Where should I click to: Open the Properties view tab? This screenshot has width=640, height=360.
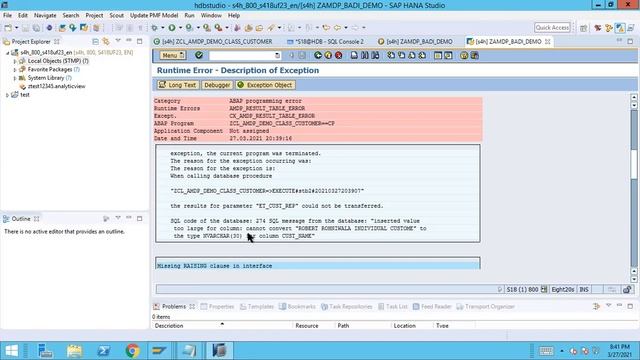coord(218,307)
